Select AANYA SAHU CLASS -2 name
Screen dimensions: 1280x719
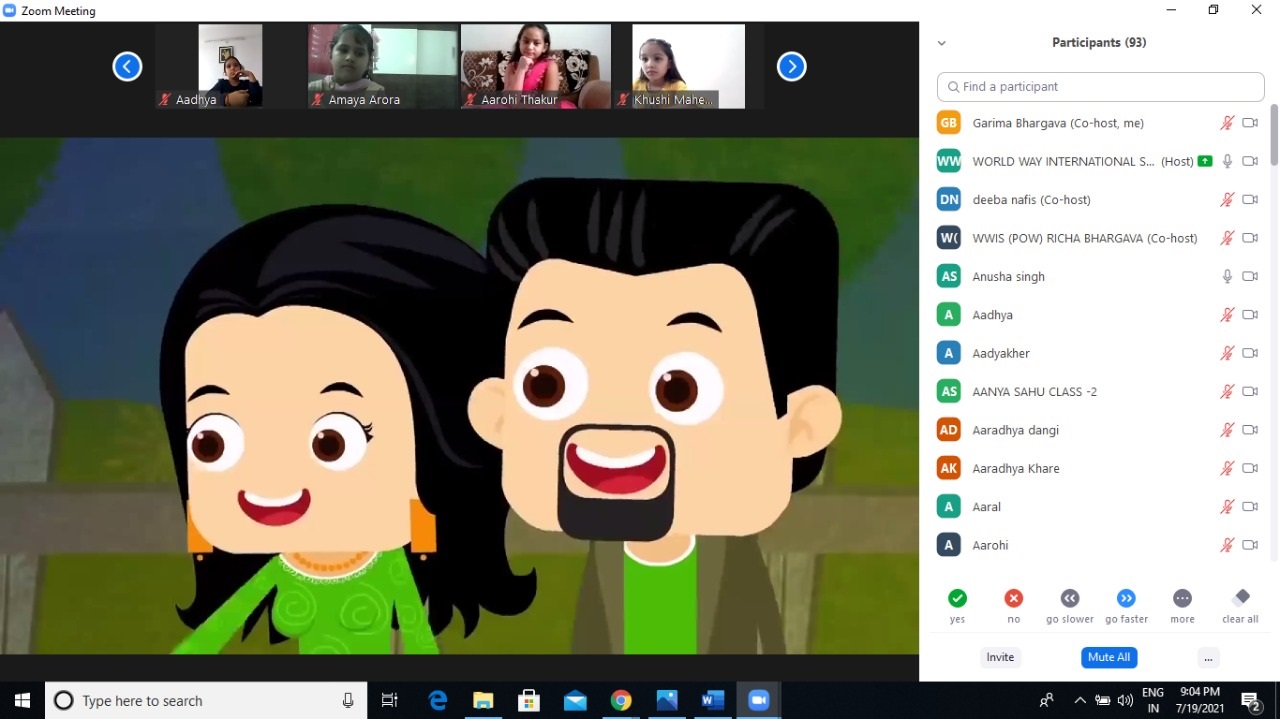[x=1034, y=392]
